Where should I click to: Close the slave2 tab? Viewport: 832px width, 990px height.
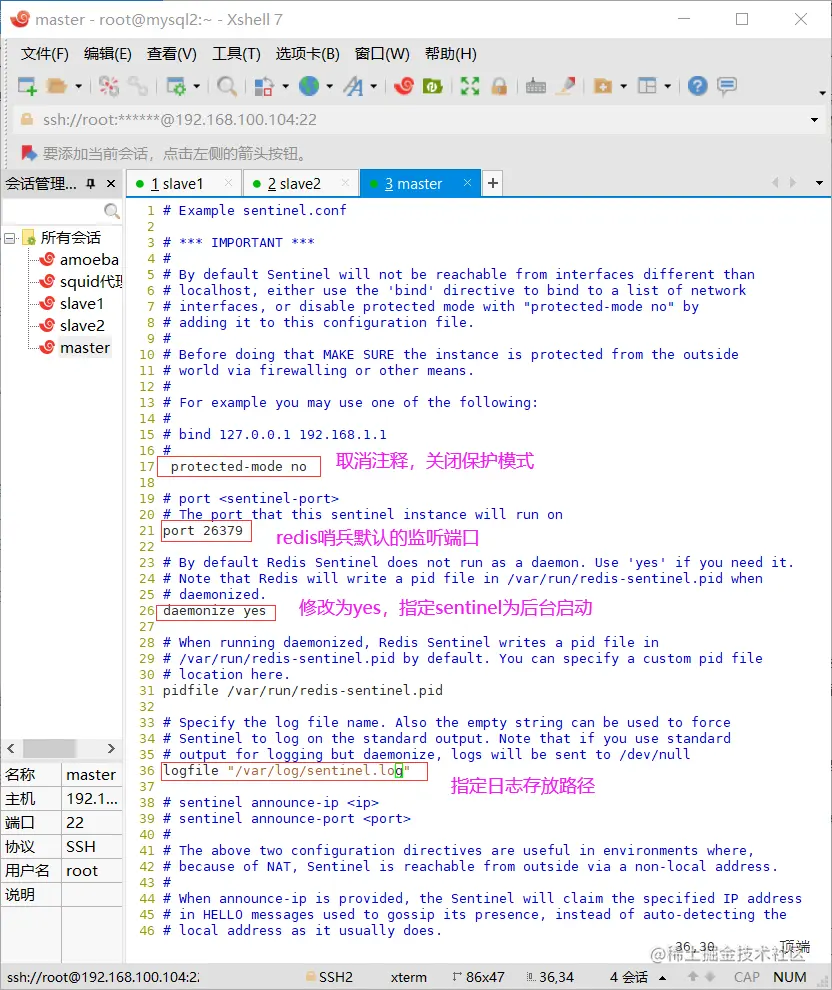(x=345, y=182)
